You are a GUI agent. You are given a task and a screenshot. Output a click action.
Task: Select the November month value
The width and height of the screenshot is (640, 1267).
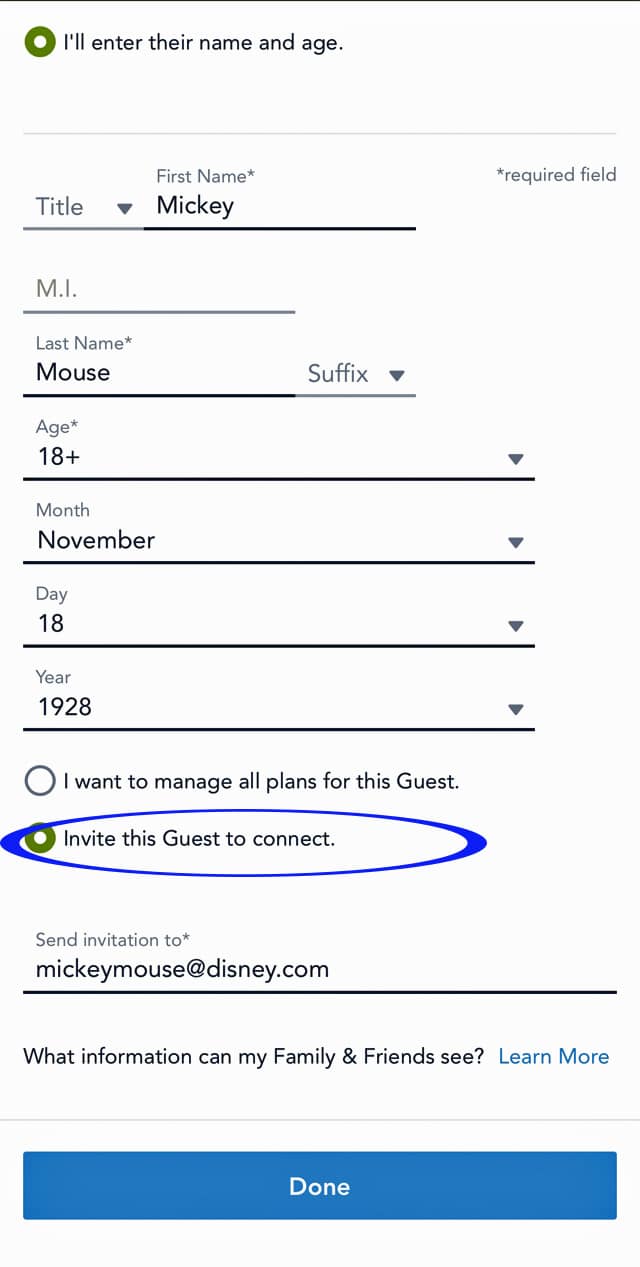pyautogui.click(x=96, y=540)
